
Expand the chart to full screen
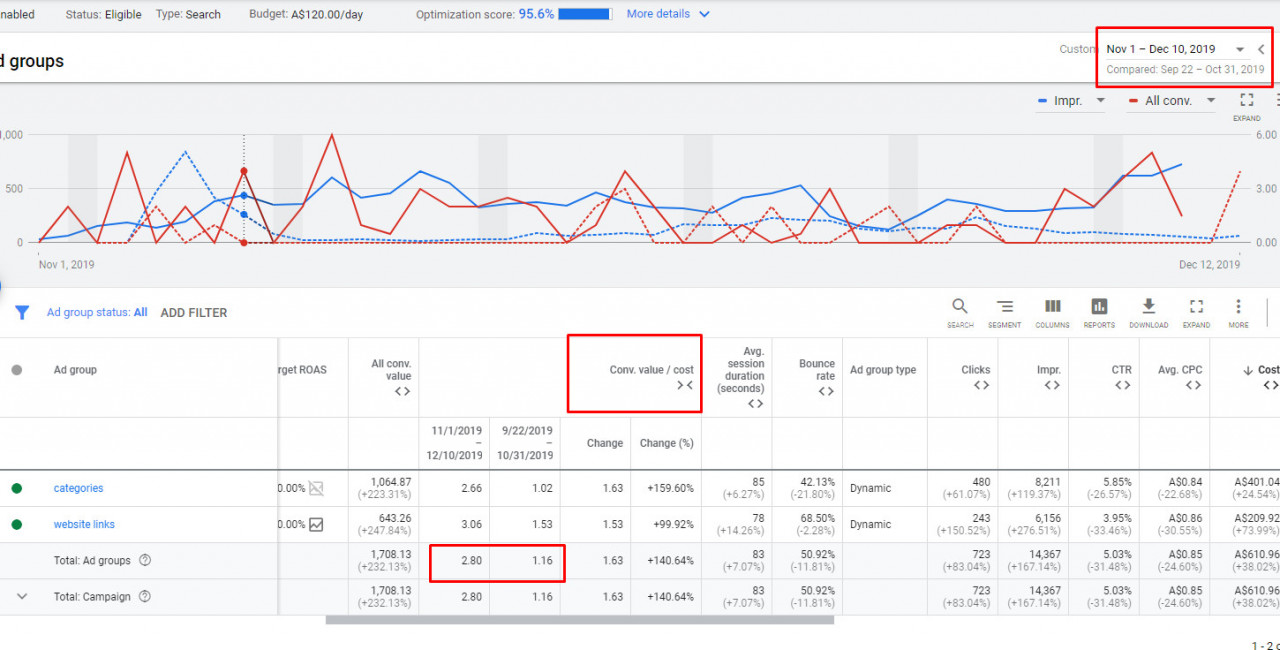tap(1246, 101)
